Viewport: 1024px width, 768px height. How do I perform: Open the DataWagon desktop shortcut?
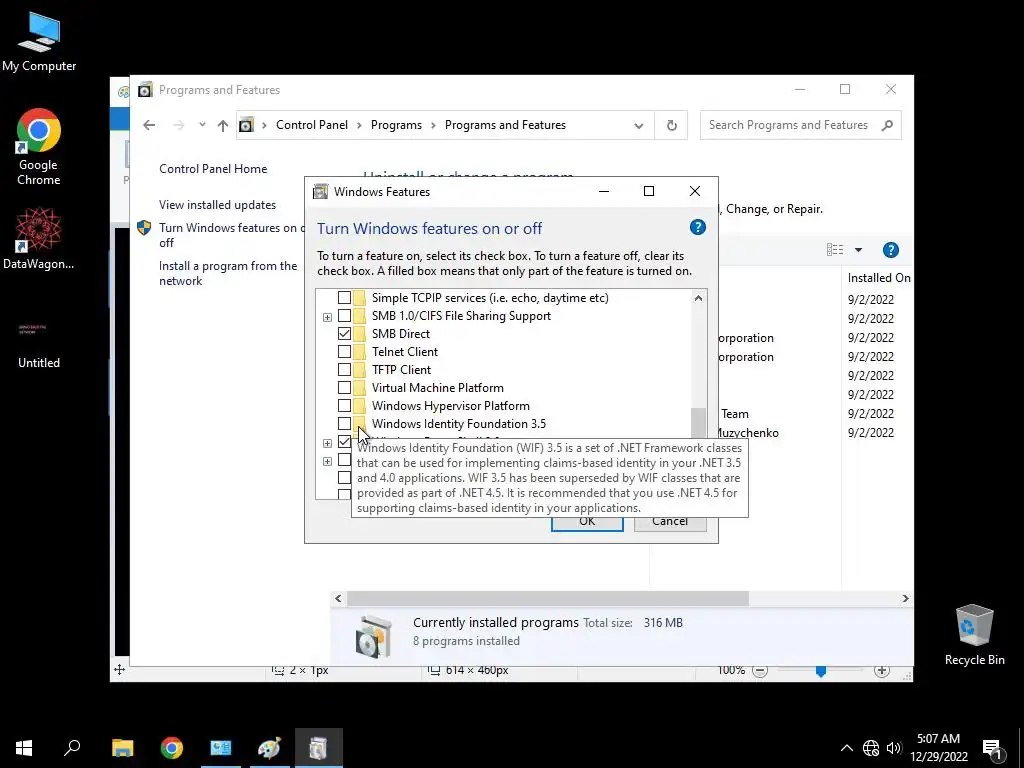point(39,238)
